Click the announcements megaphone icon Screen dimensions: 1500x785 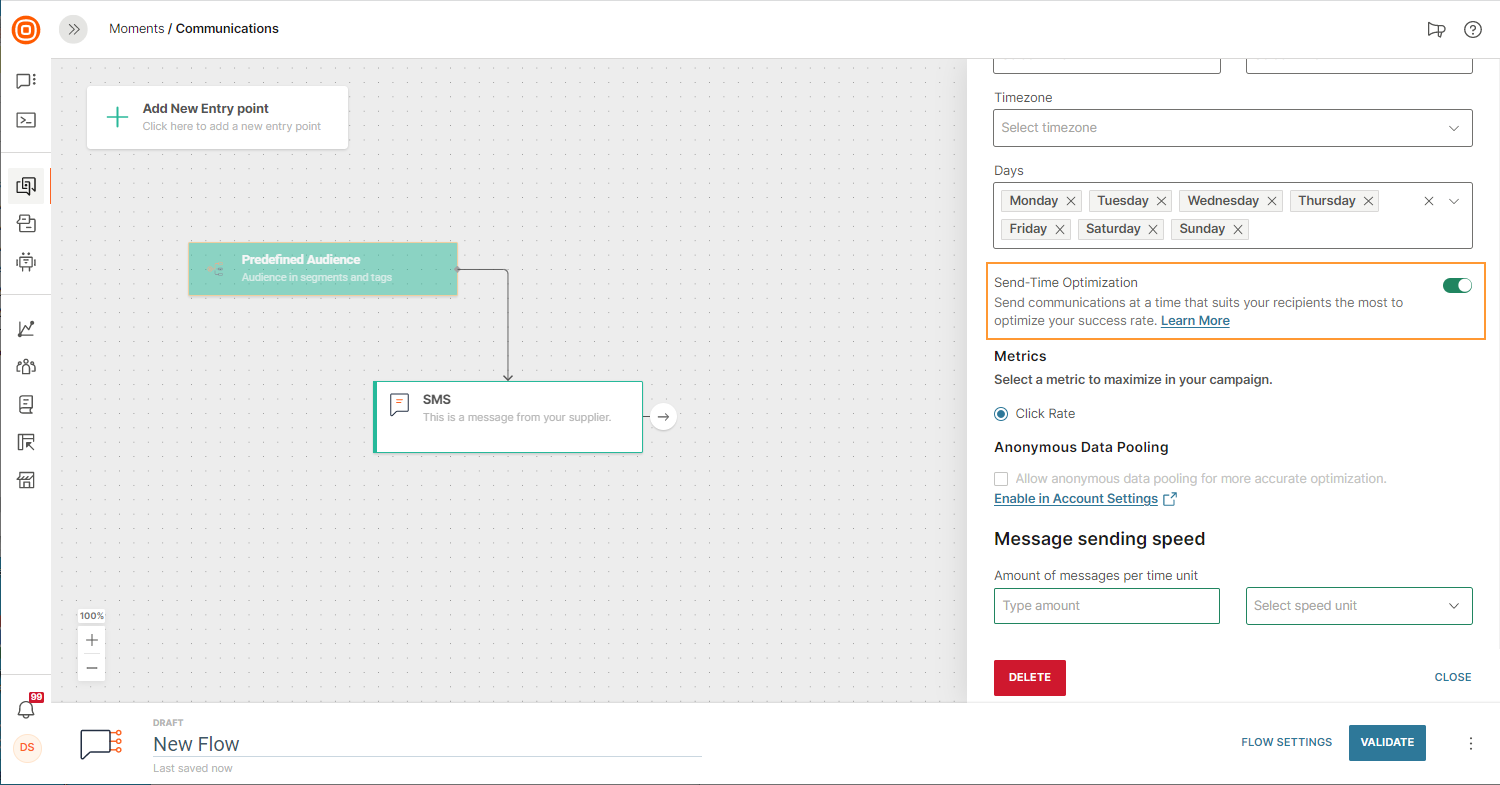click(1436, 29)
